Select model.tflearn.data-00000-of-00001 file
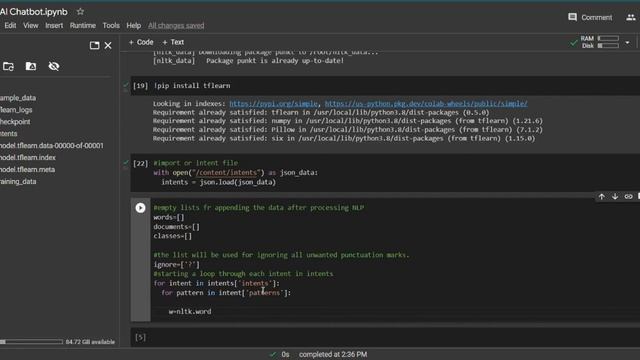This screenshot has width=640, height=360. (52, 145)
